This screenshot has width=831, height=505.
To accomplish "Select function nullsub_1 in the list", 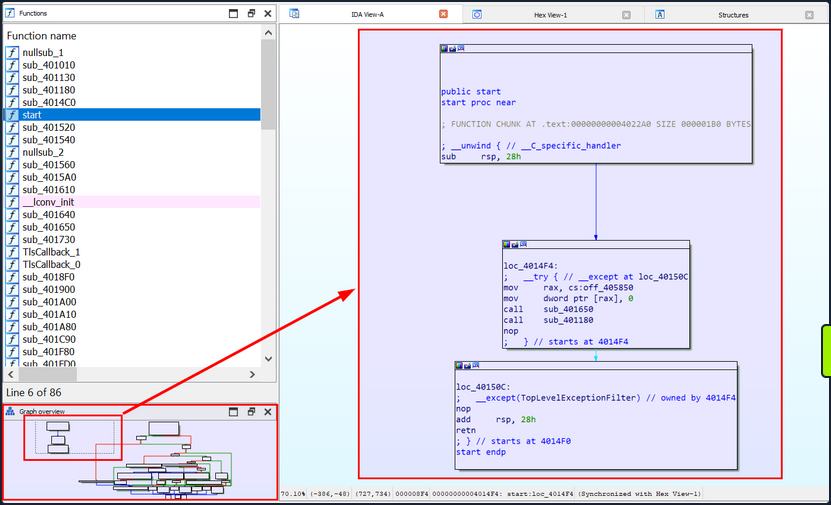I will pos(132,52).
